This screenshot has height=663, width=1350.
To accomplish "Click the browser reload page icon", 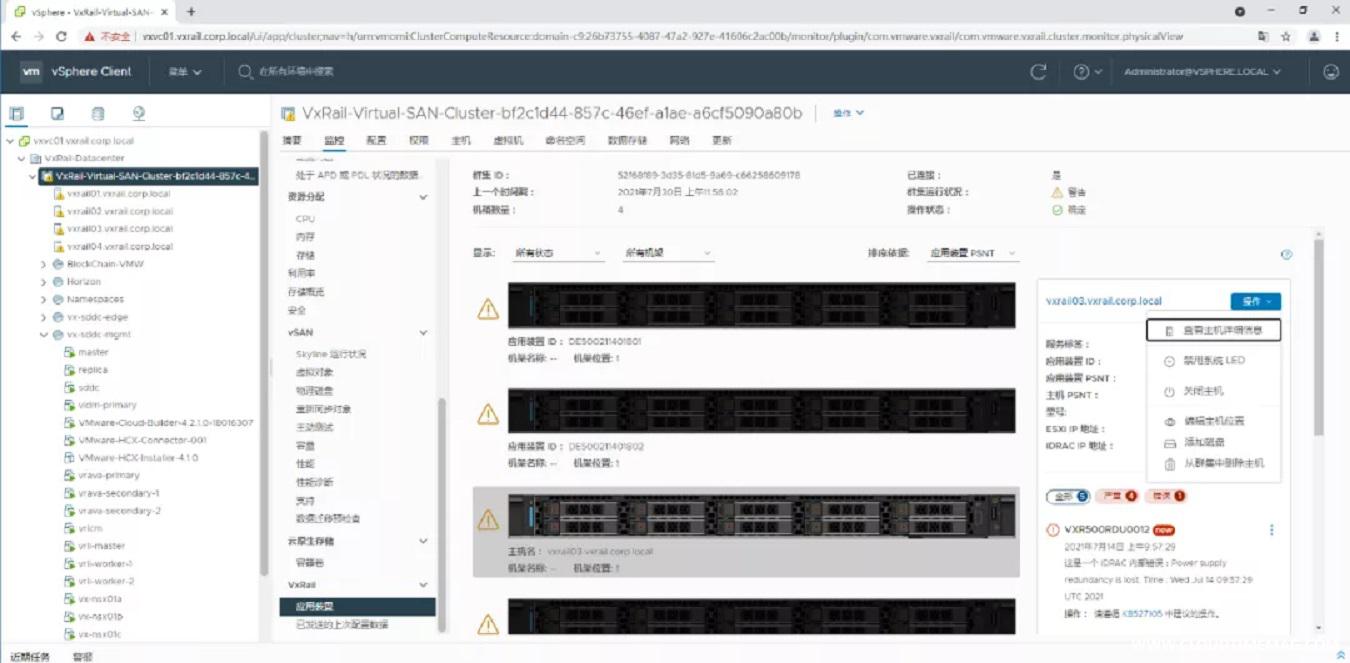I will 61,36.
